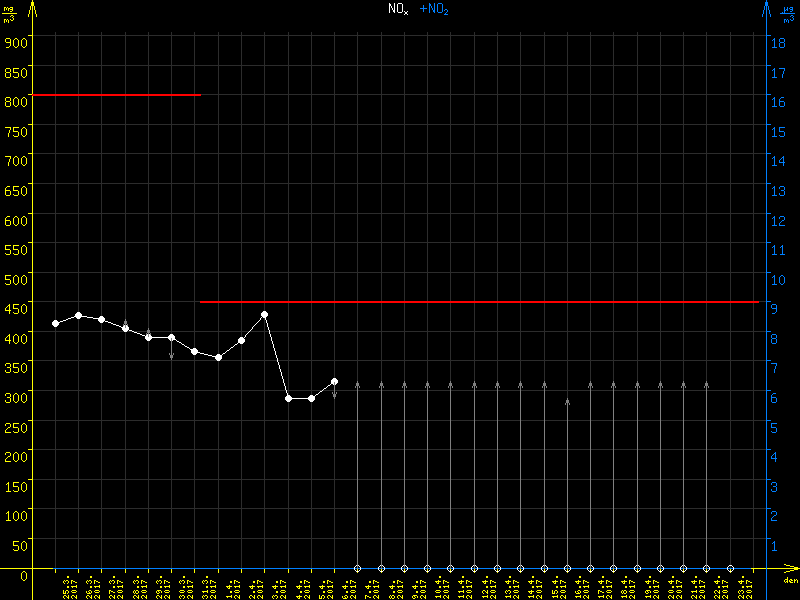Click the peak data point on 2.4.2017

click(x=265, y=314)
